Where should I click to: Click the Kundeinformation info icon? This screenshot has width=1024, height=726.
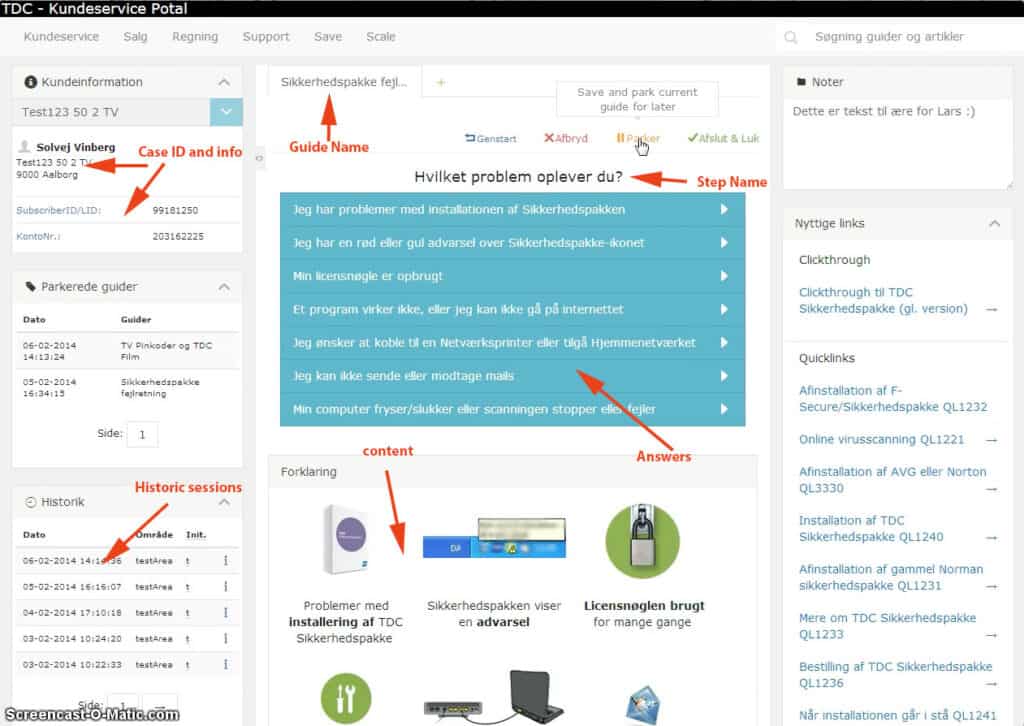click(x=30, y=82)
